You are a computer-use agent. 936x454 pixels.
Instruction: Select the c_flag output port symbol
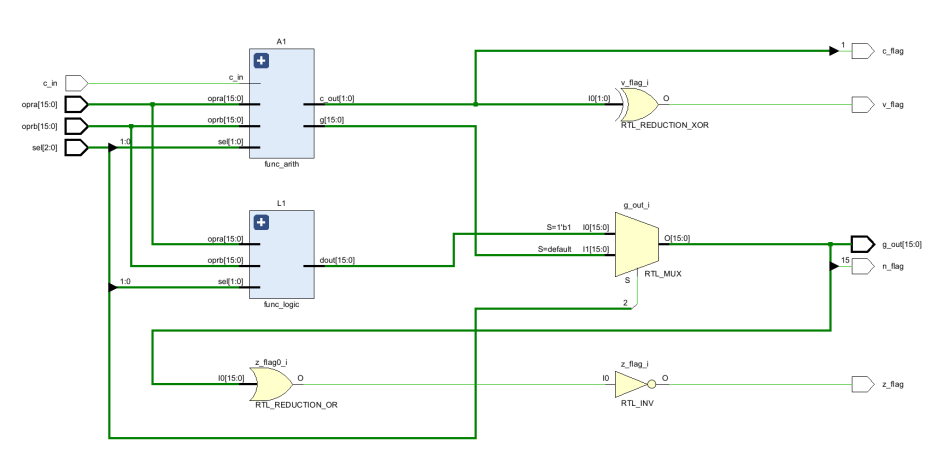863,51
